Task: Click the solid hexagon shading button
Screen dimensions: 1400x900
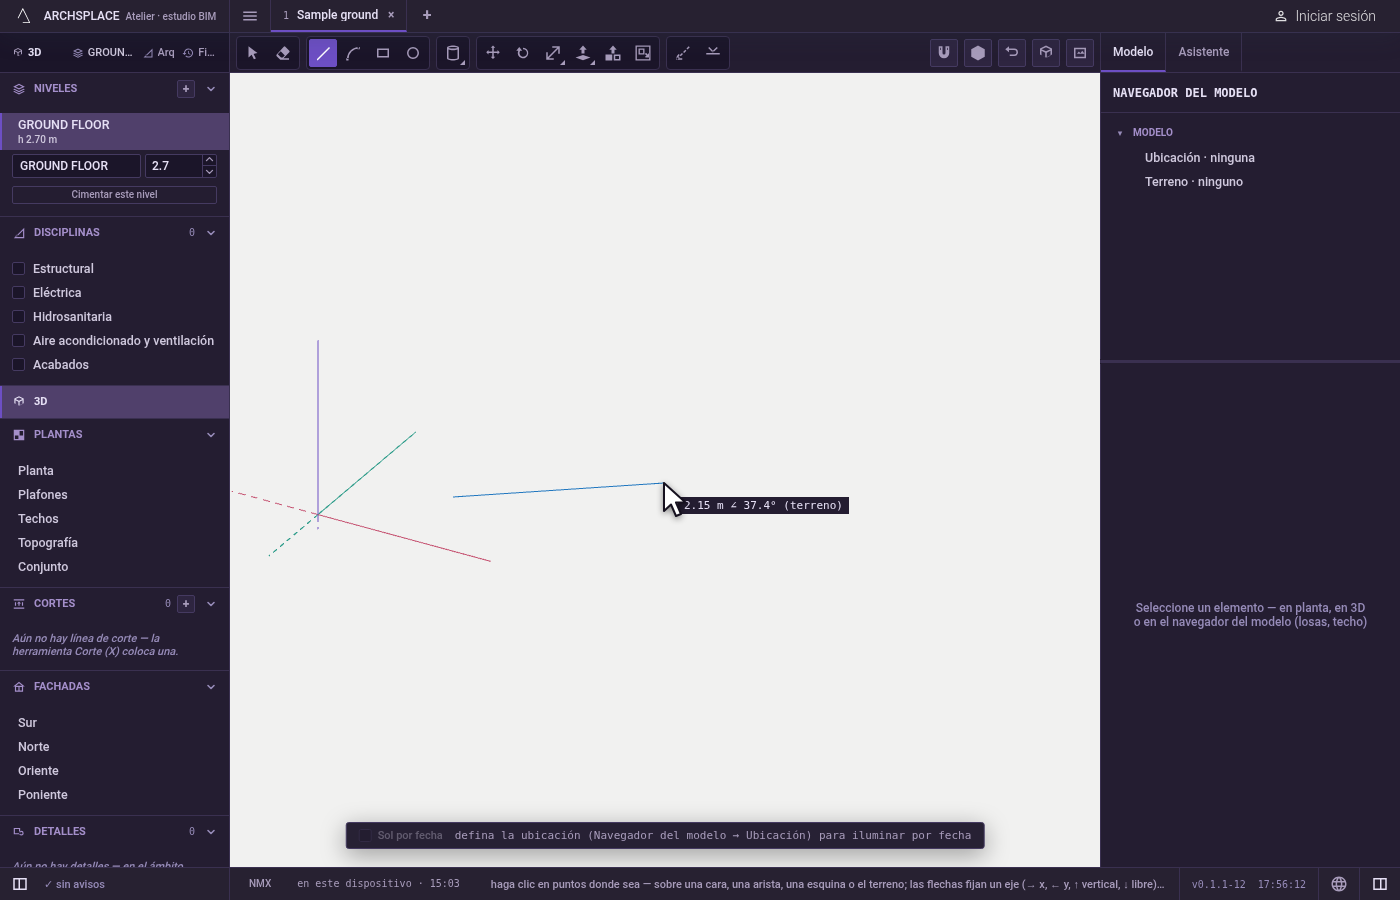Action: 978,53
